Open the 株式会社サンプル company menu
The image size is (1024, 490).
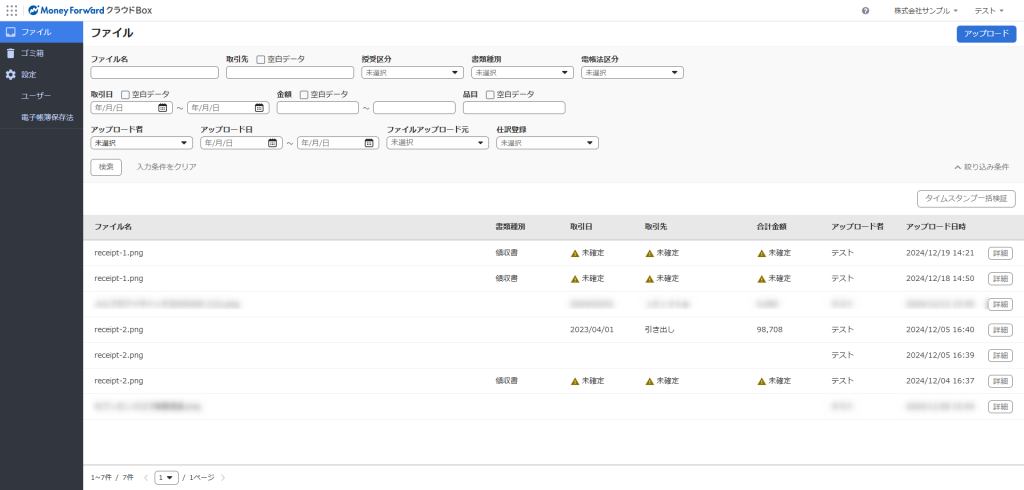pyautogui.click(x=925, y=10)
